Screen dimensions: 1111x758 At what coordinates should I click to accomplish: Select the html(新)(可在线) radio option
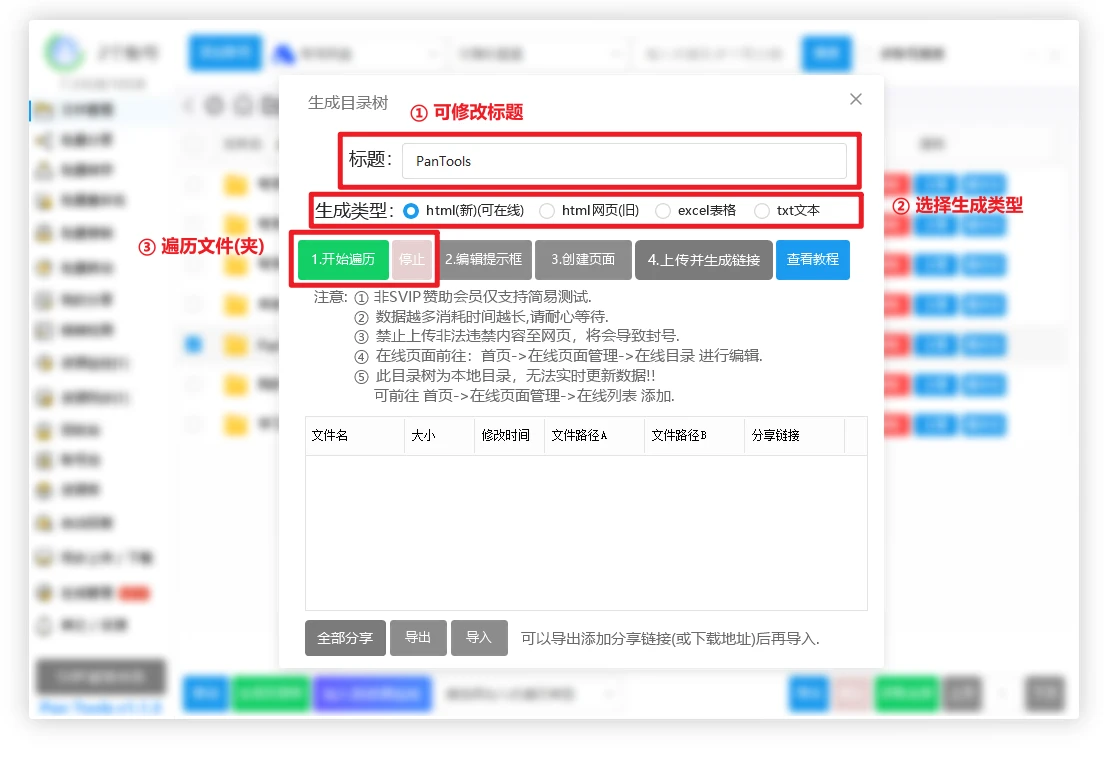pyautogui.click(x=411, y=211)
